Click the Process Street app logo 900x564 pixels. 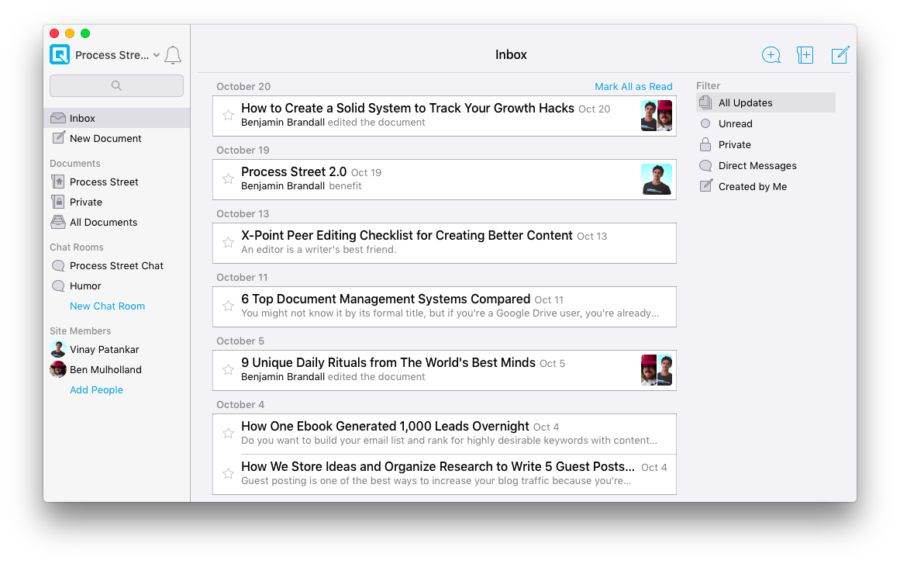[x=60, y=55]
